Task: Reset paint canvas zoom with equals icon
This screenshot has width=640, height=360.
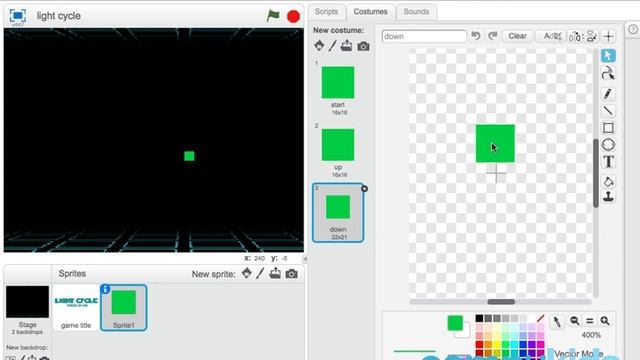Action: tap(589, 321)
